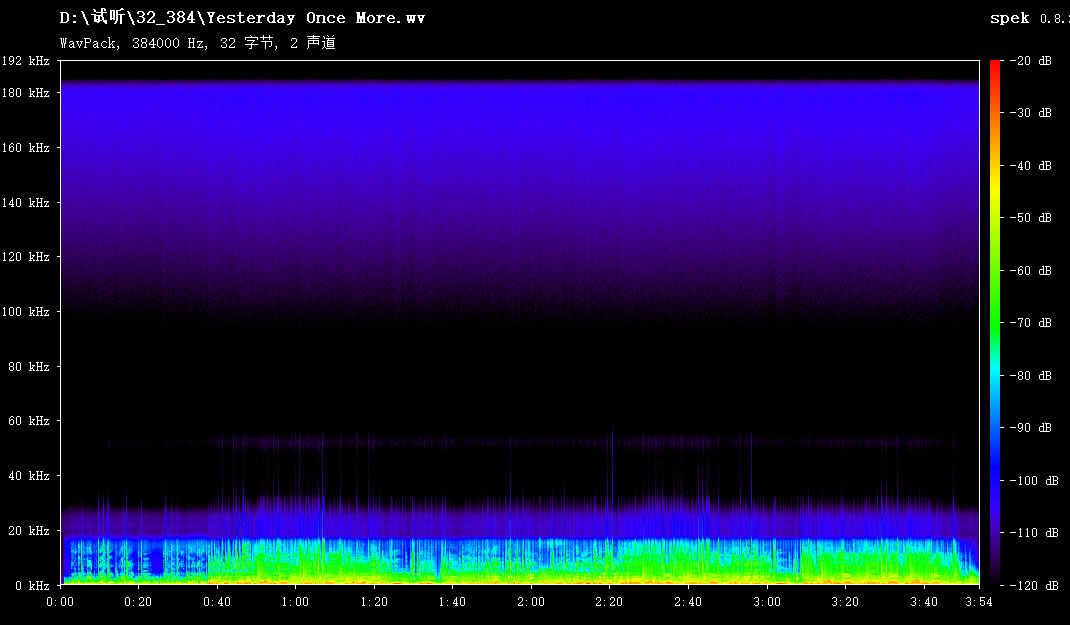
Task: Click the 192 kHz frequency axis label
Action: pyautogui.click(x=26, y=61)
